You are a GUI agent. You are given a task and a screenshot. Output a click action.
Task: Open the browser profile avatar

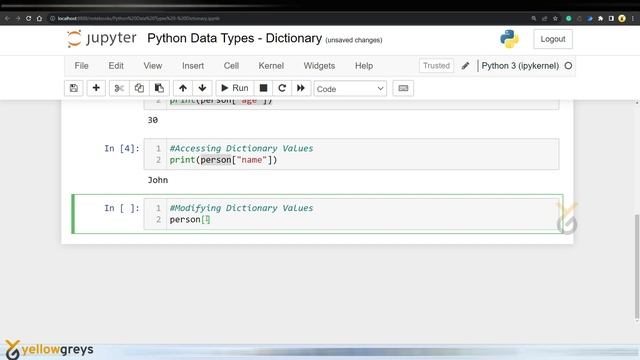tap(622, 18)
